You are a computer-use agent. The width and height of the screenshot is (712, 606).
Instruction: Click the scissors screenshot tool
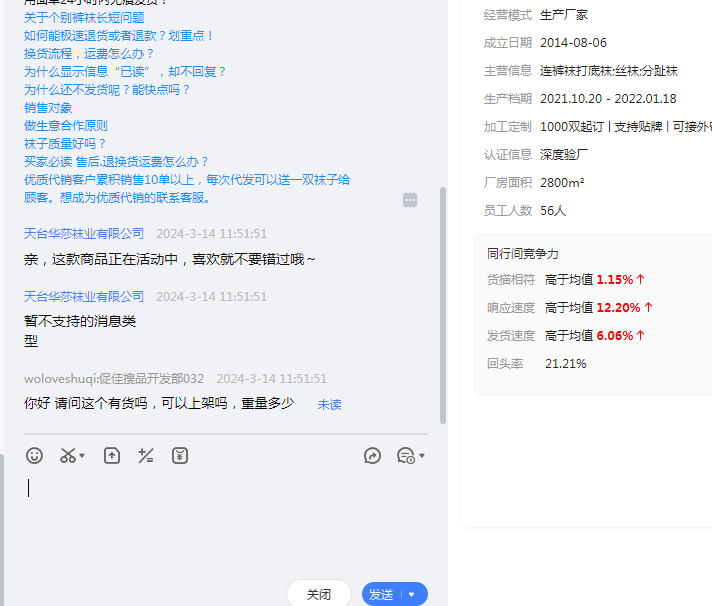tap(67, 456)
